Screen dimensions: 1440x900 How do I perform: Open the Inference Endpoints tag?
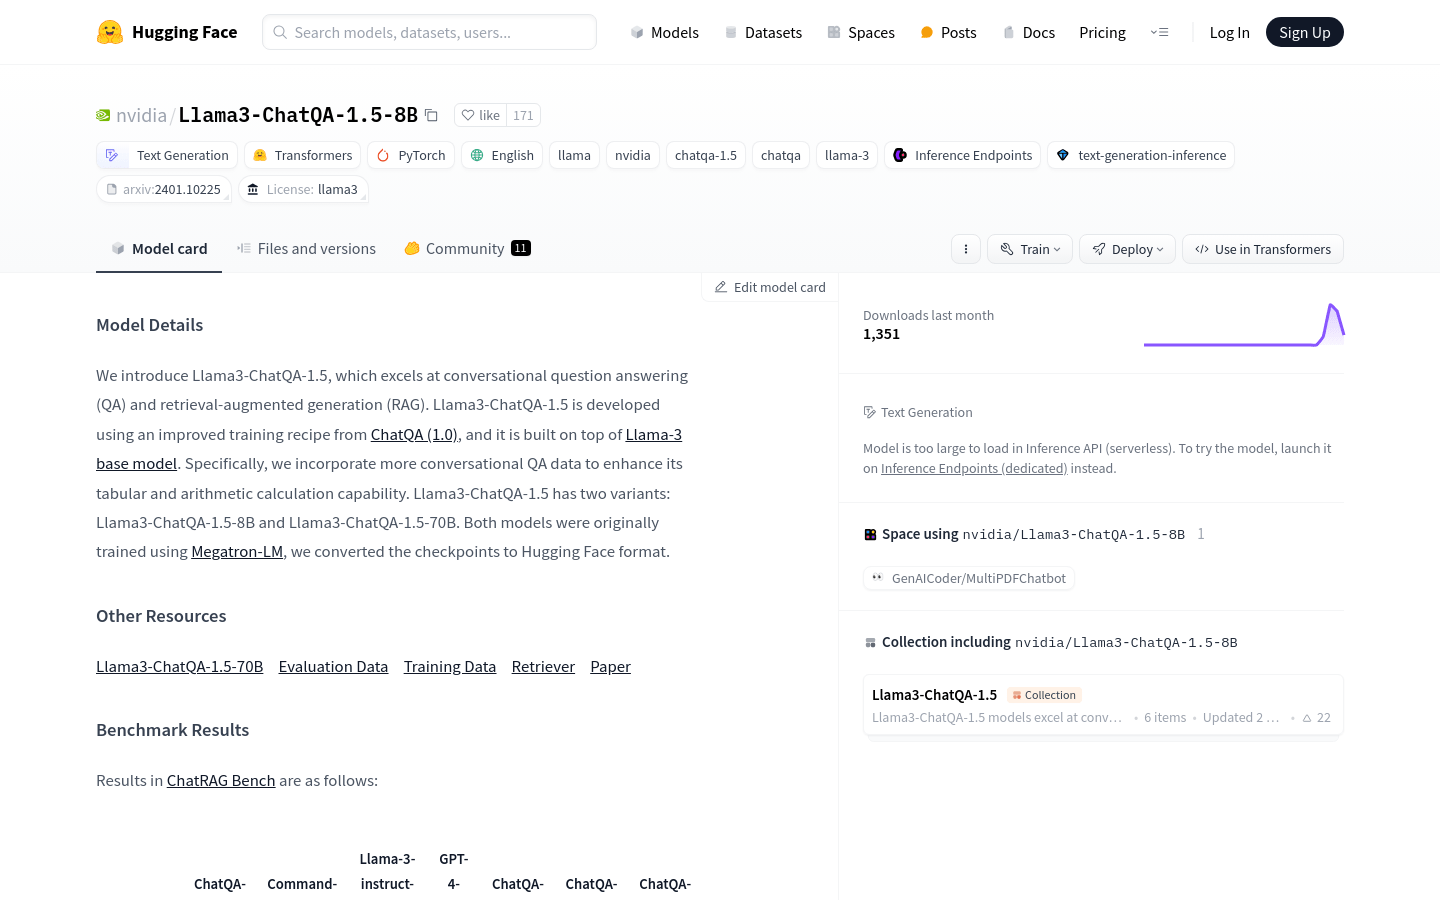963,155
